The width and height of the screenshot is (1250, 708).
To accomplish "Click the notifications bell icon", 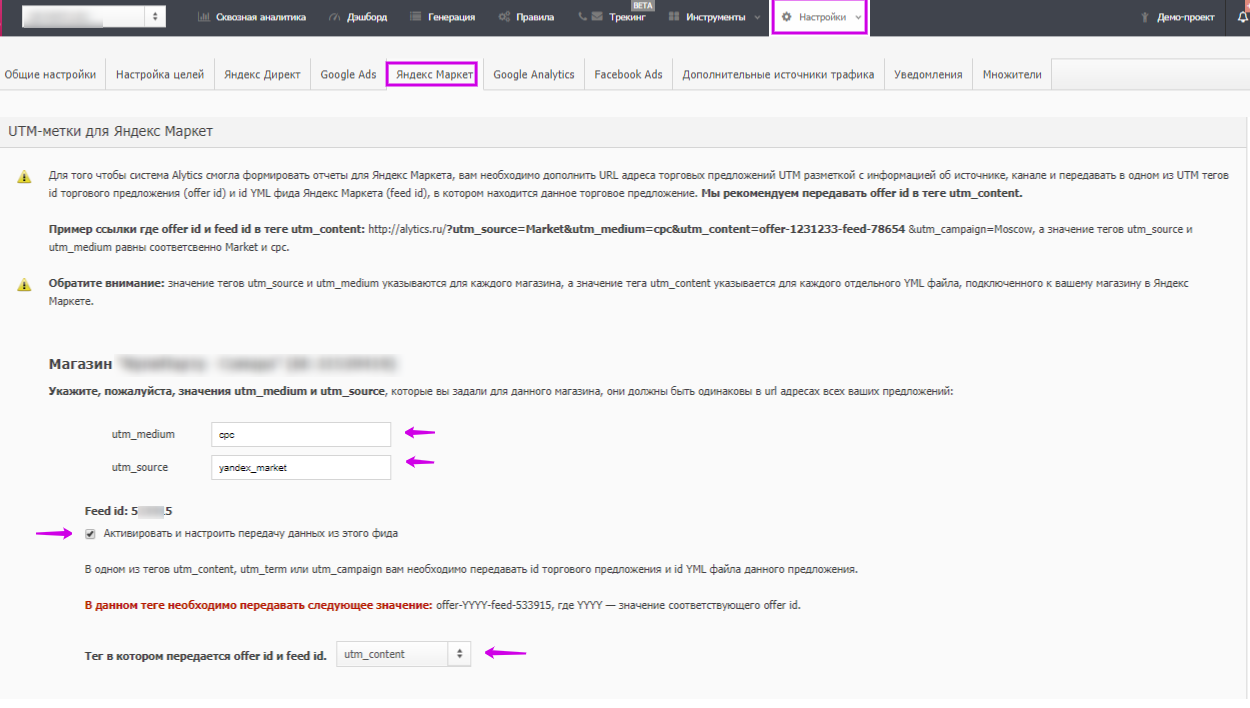I will coord(1242,17).
